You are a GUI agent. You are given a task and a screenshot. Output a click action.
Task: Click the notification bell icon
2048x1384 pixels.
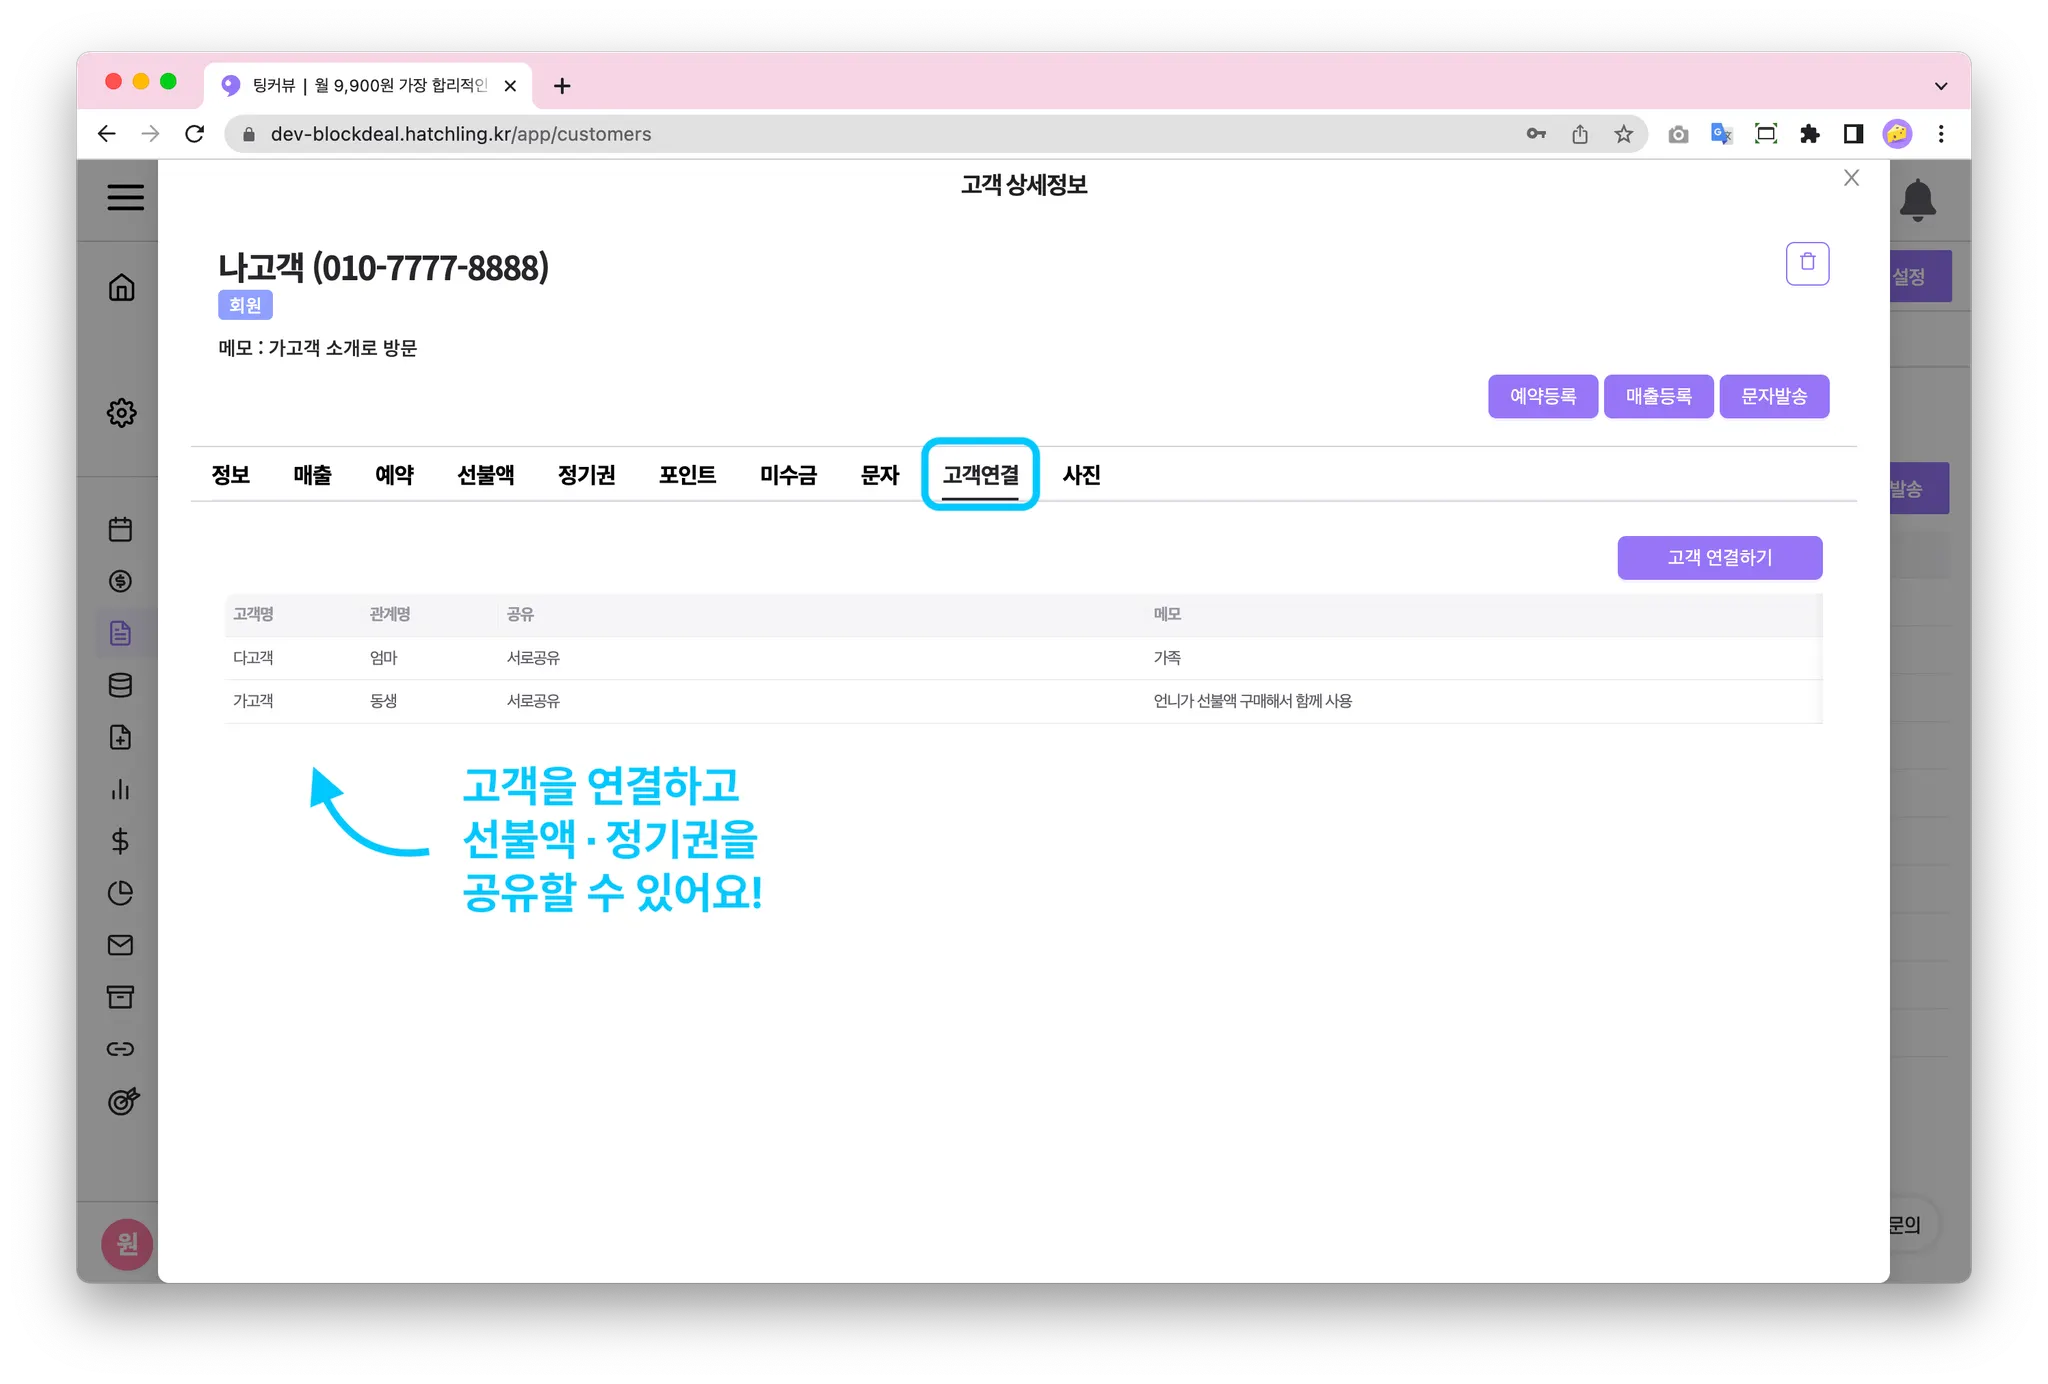tap(1917, 200)
